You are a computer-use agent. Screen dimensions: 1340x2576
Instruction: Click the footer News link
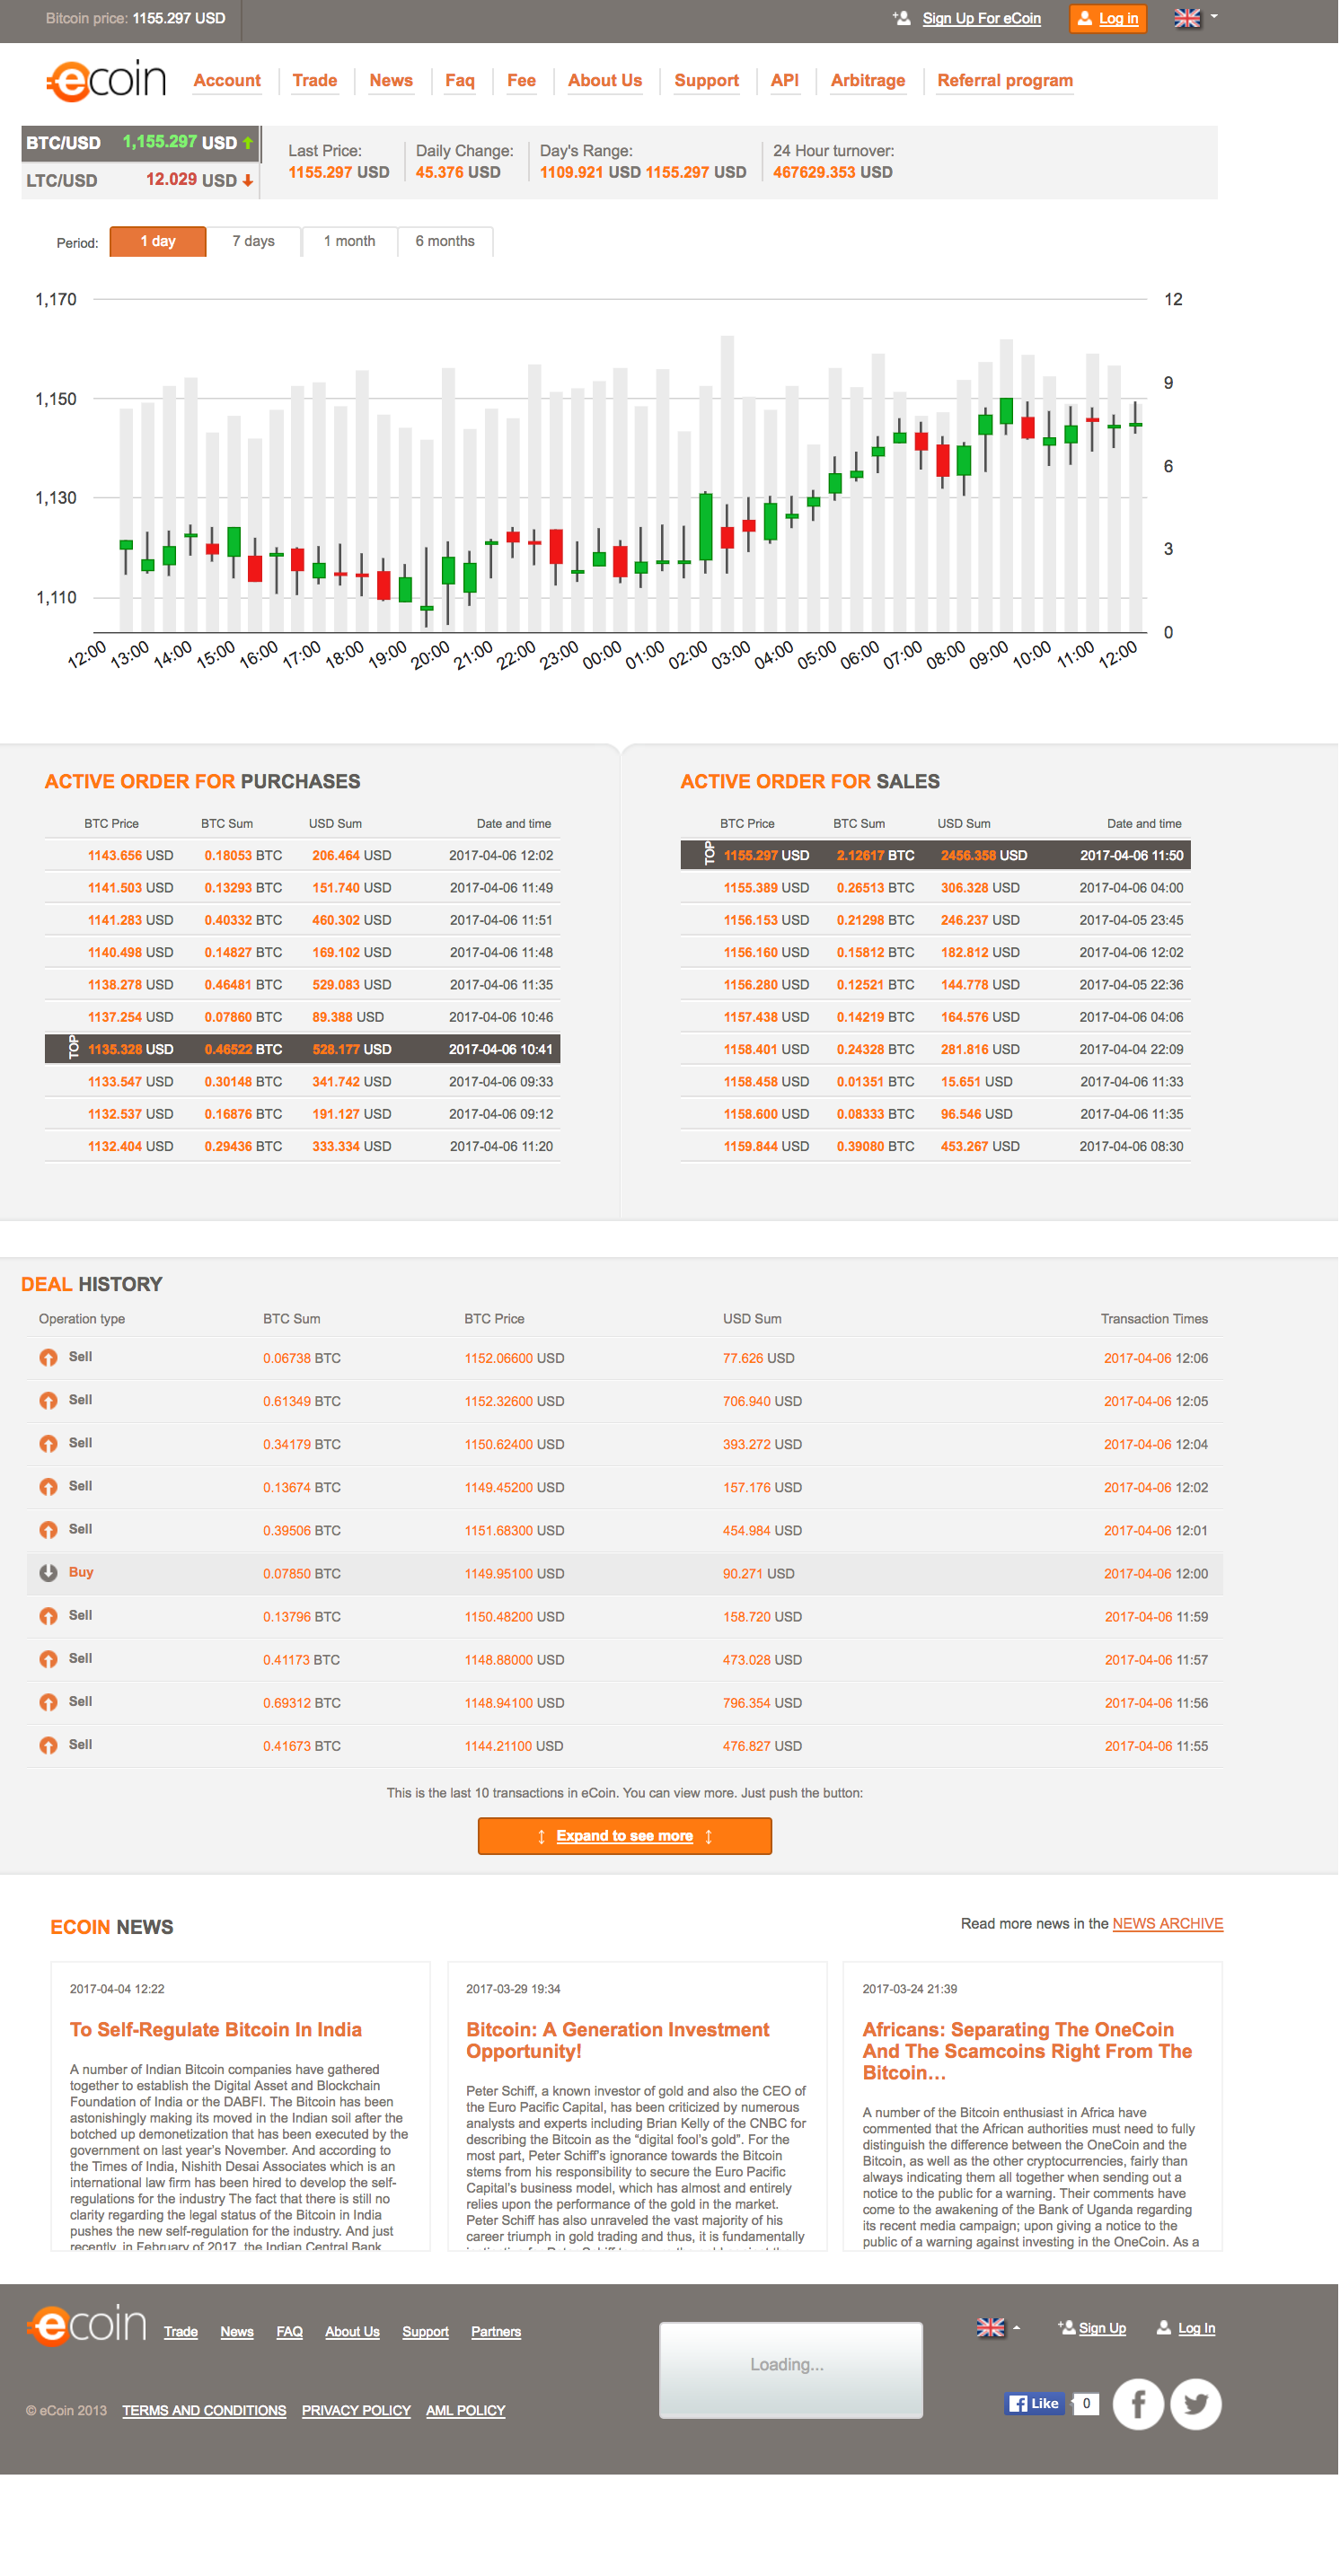click(237, 2331)
